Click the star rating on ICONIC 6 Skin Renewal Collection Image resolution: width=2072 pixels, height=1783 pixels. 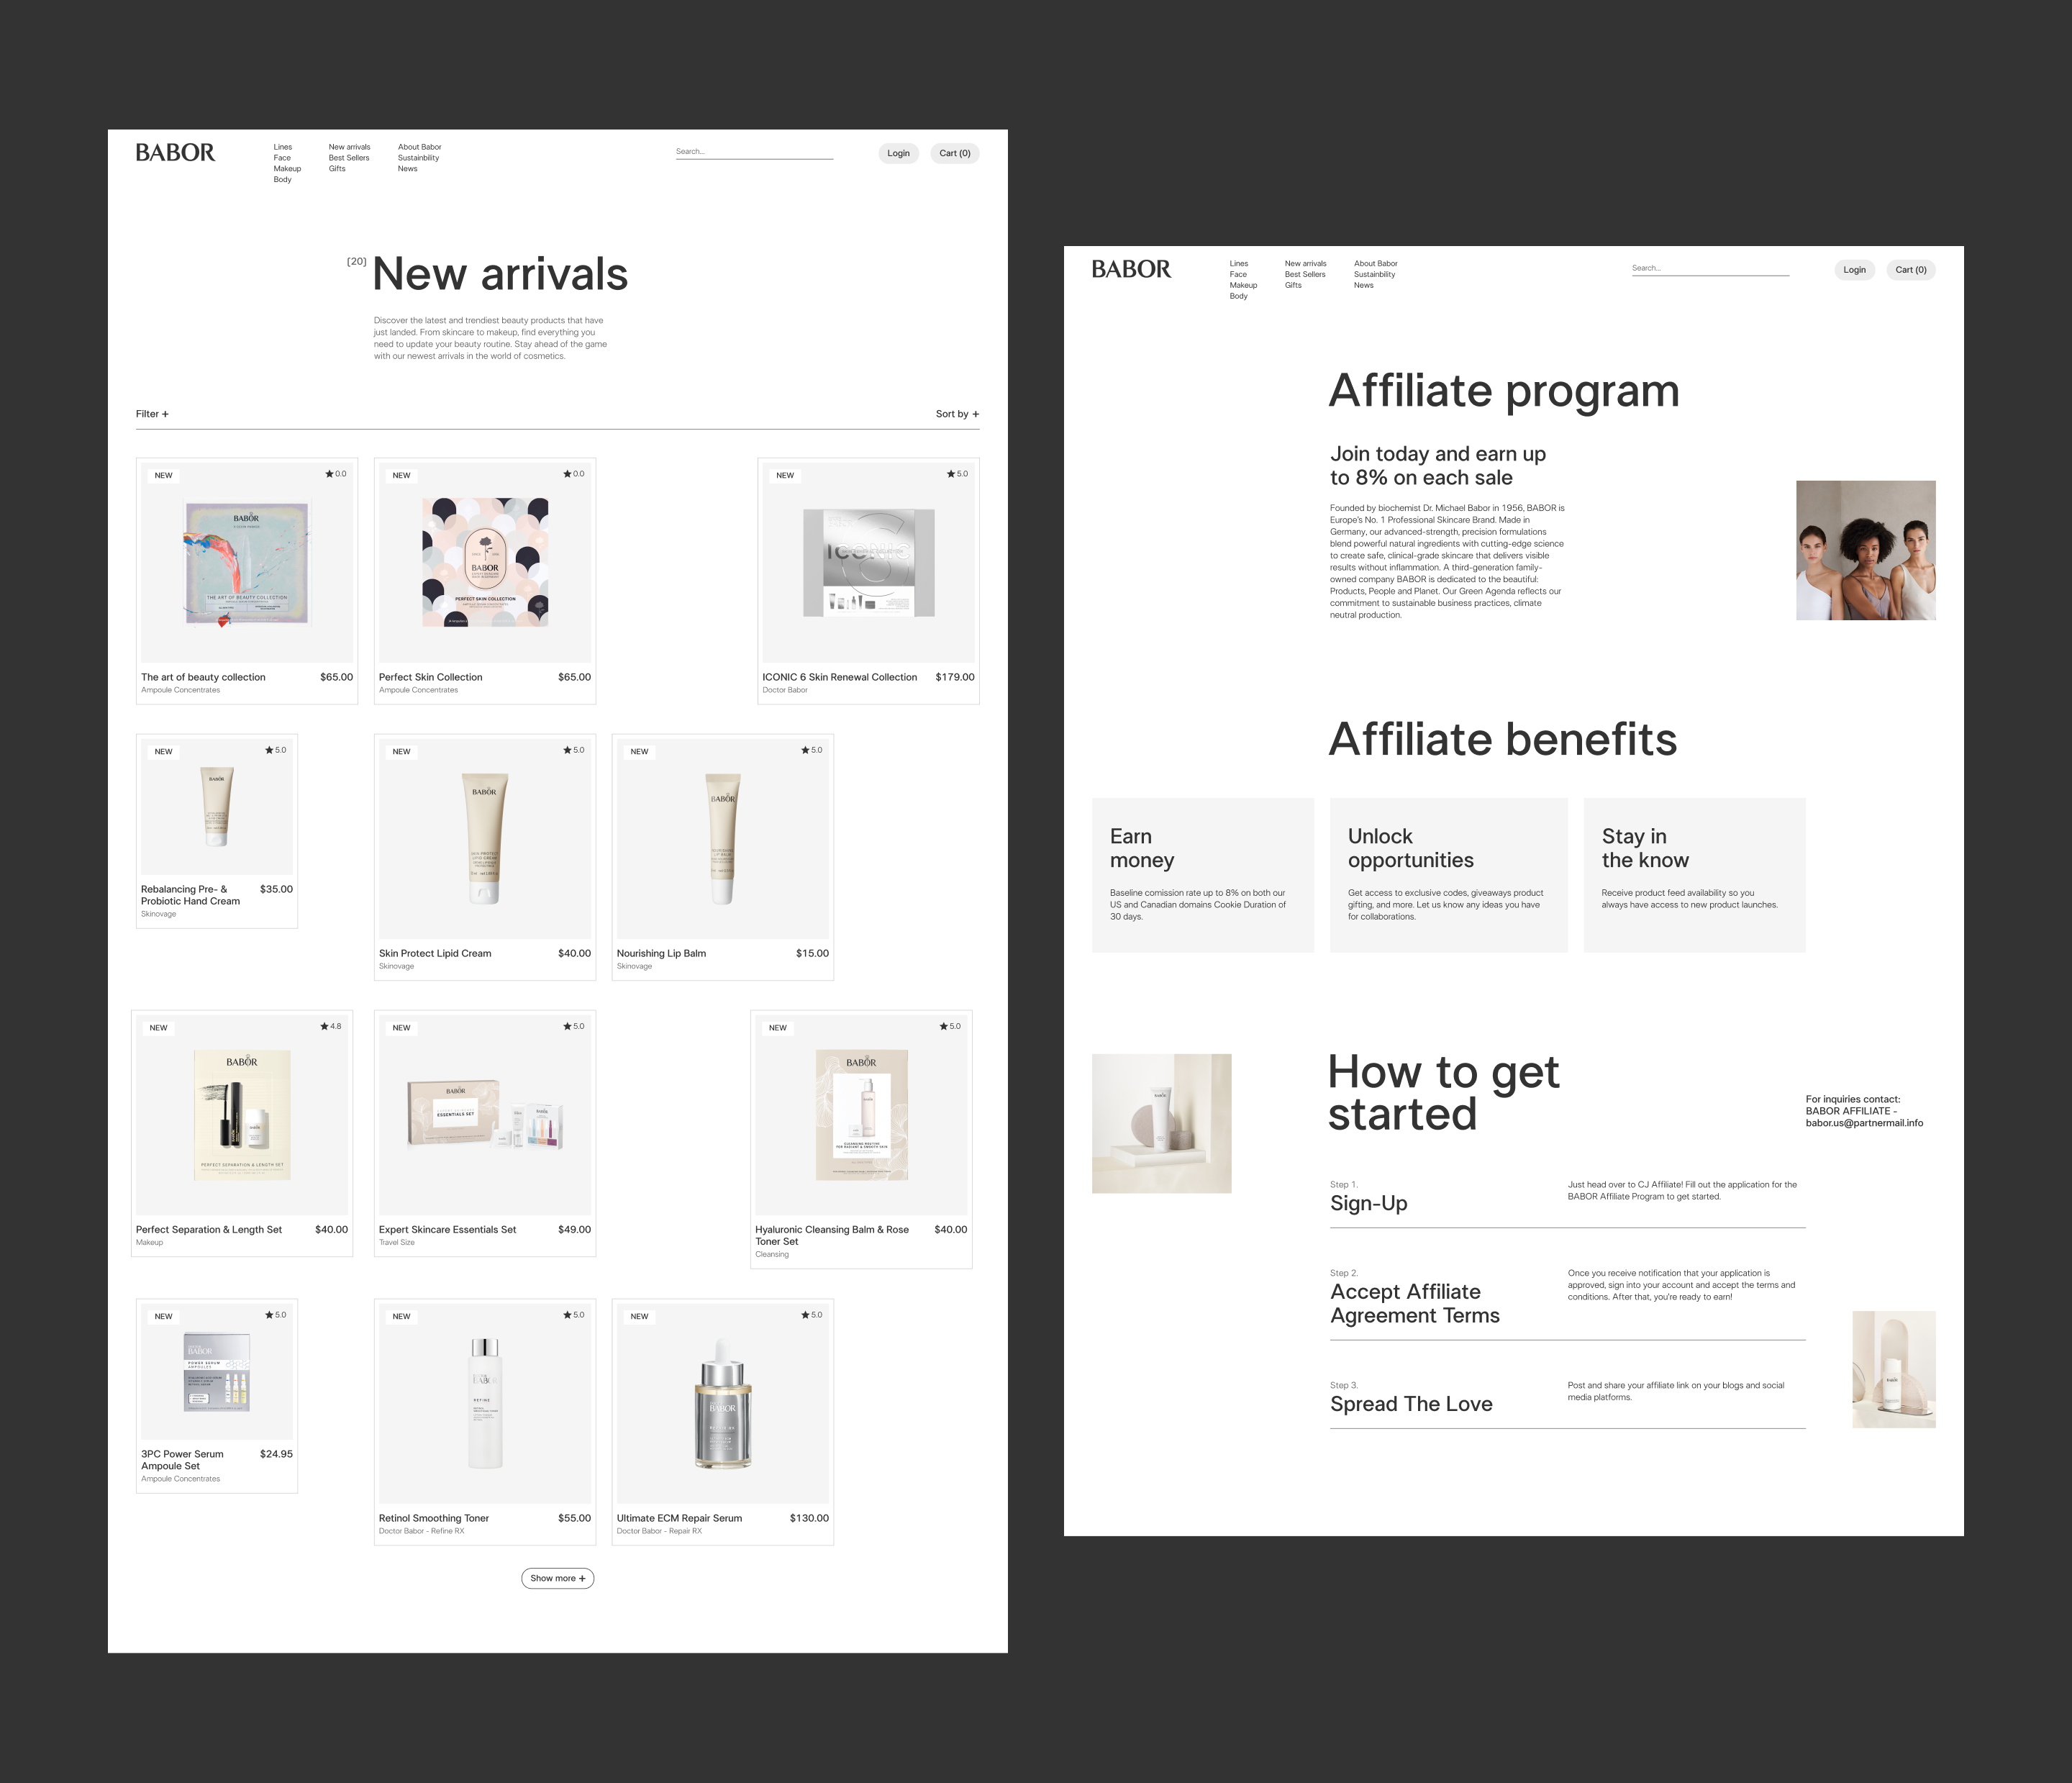pos(957,474)
